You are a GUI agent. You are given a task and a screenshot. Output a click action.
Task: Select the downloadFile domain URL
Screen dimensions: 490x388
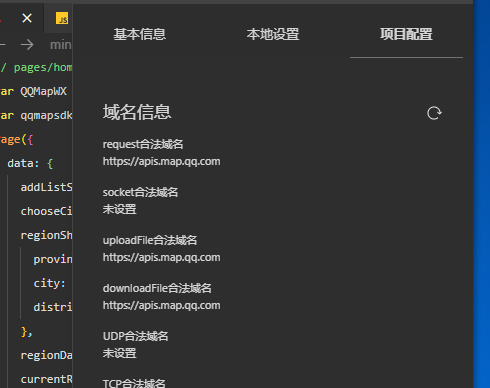point(162,305)
